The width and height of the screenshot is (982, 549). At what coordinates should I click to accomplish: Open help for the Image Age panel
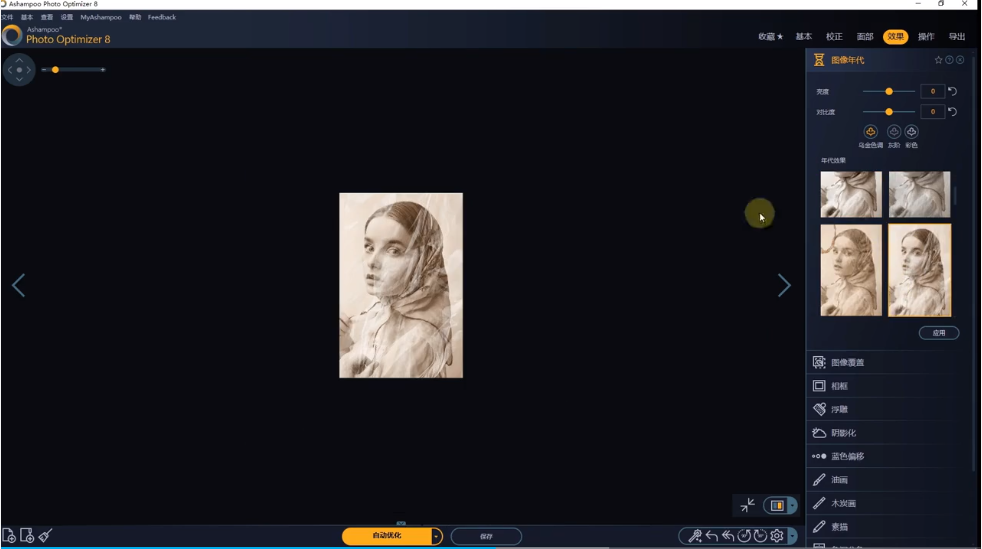pos(949,60)
